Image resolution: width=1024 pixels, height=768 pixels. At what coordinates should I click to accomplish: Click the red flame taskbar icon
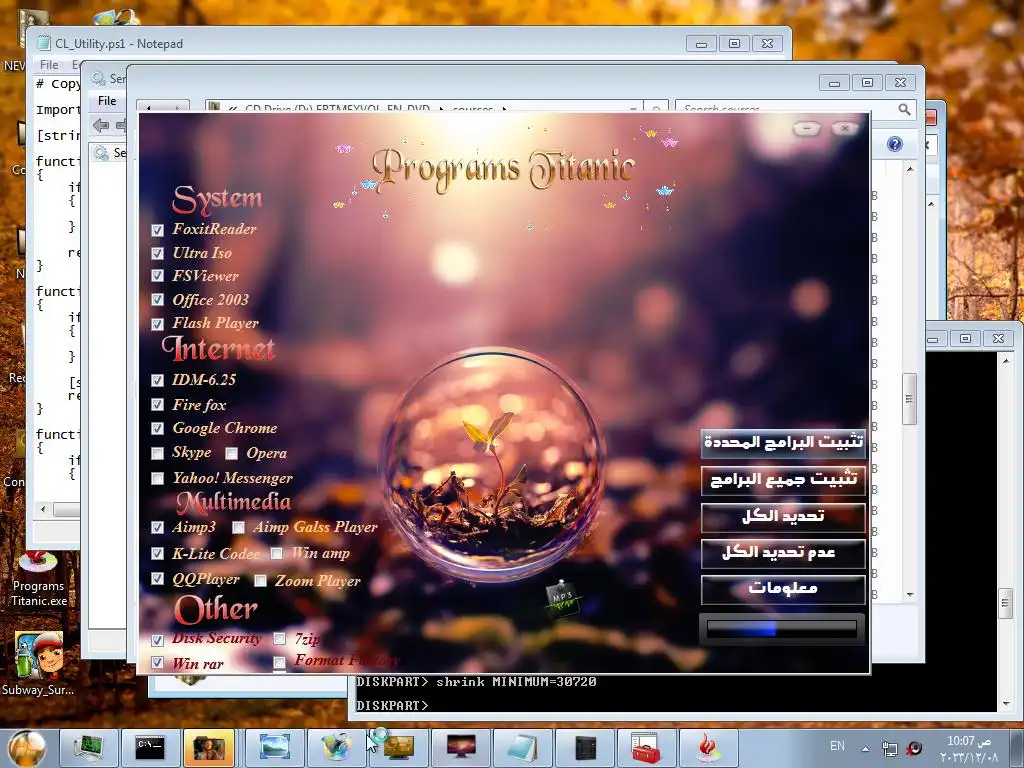[x=709, y=748]
